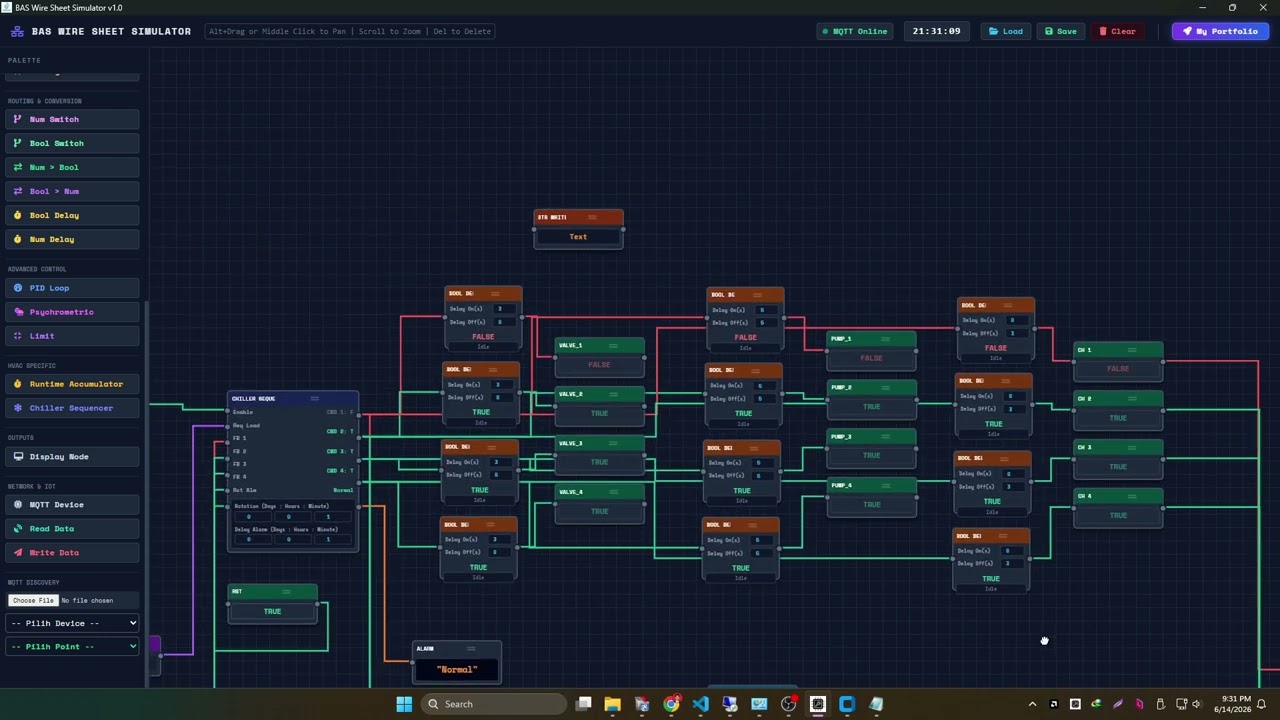The height and width of the screenshot is (720, 1280).
Task: Select the CHILLER SEQUE node header
Action: [292, 399]
